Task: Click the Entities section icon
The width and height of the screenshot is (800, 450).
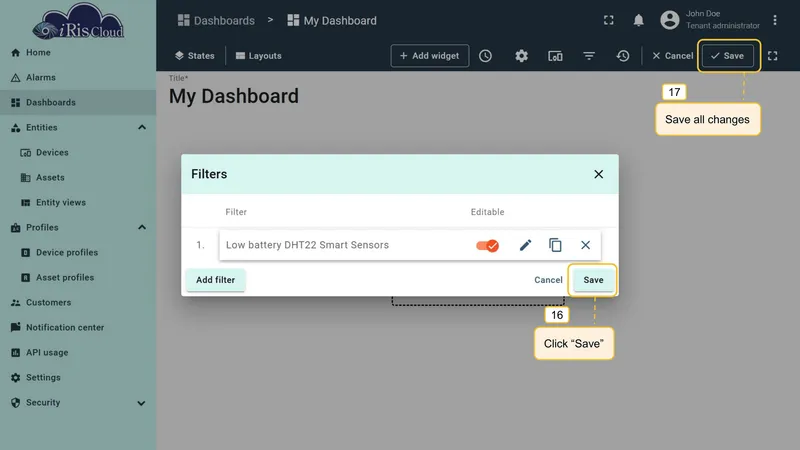Action: pos(15,128)
